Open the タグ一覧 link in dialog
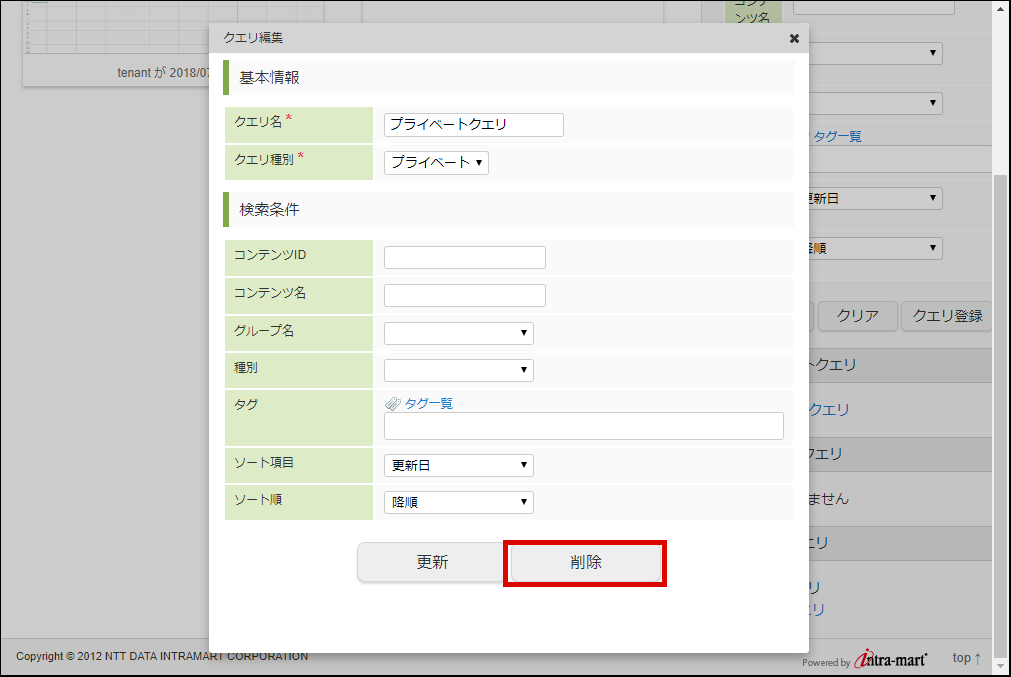 point(428,403)
